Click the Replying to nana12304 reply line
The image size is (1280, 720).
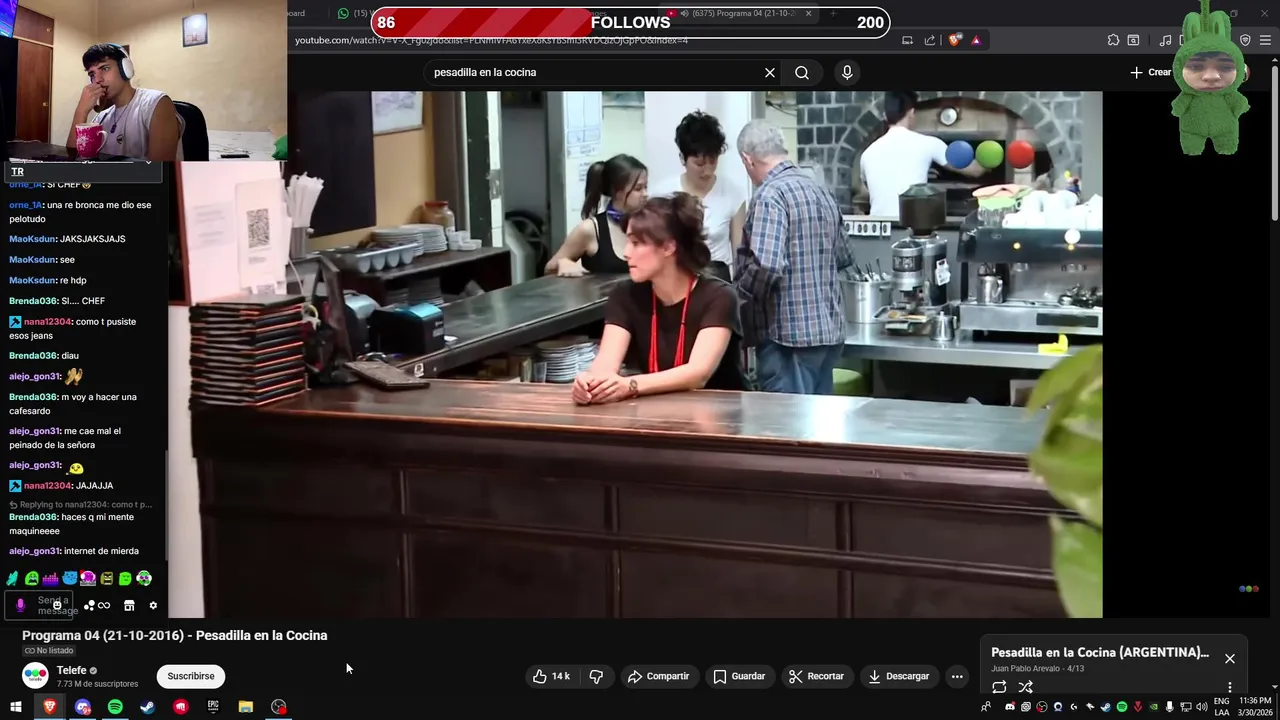click(x=81, y=505)
